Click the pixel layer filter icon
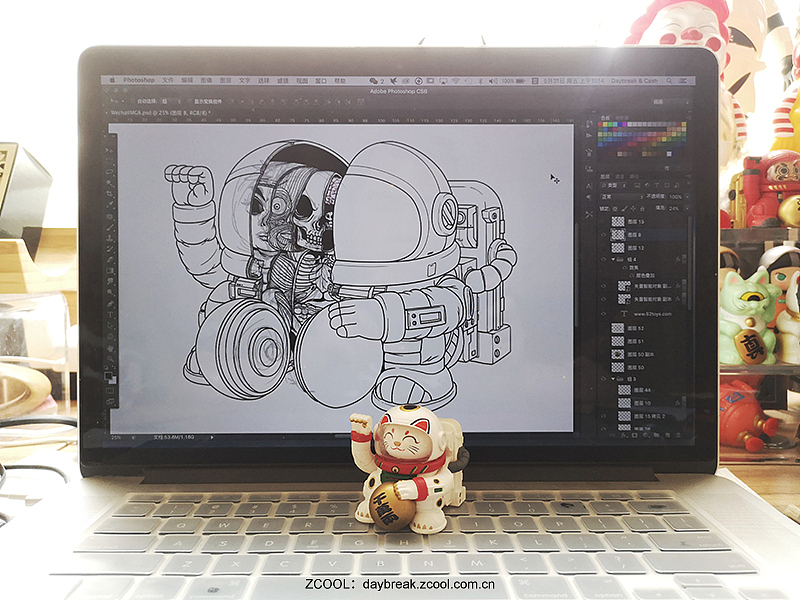The height and width of the screenshot is (600, 800). (x=637, y=185)
